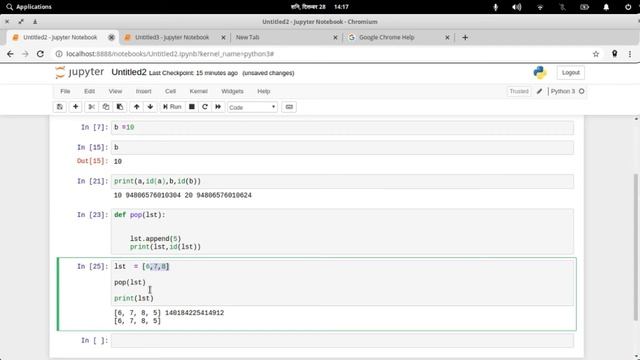Open the Kernel menu
This screenshot has height=360, width=640.
click(198, 91)
